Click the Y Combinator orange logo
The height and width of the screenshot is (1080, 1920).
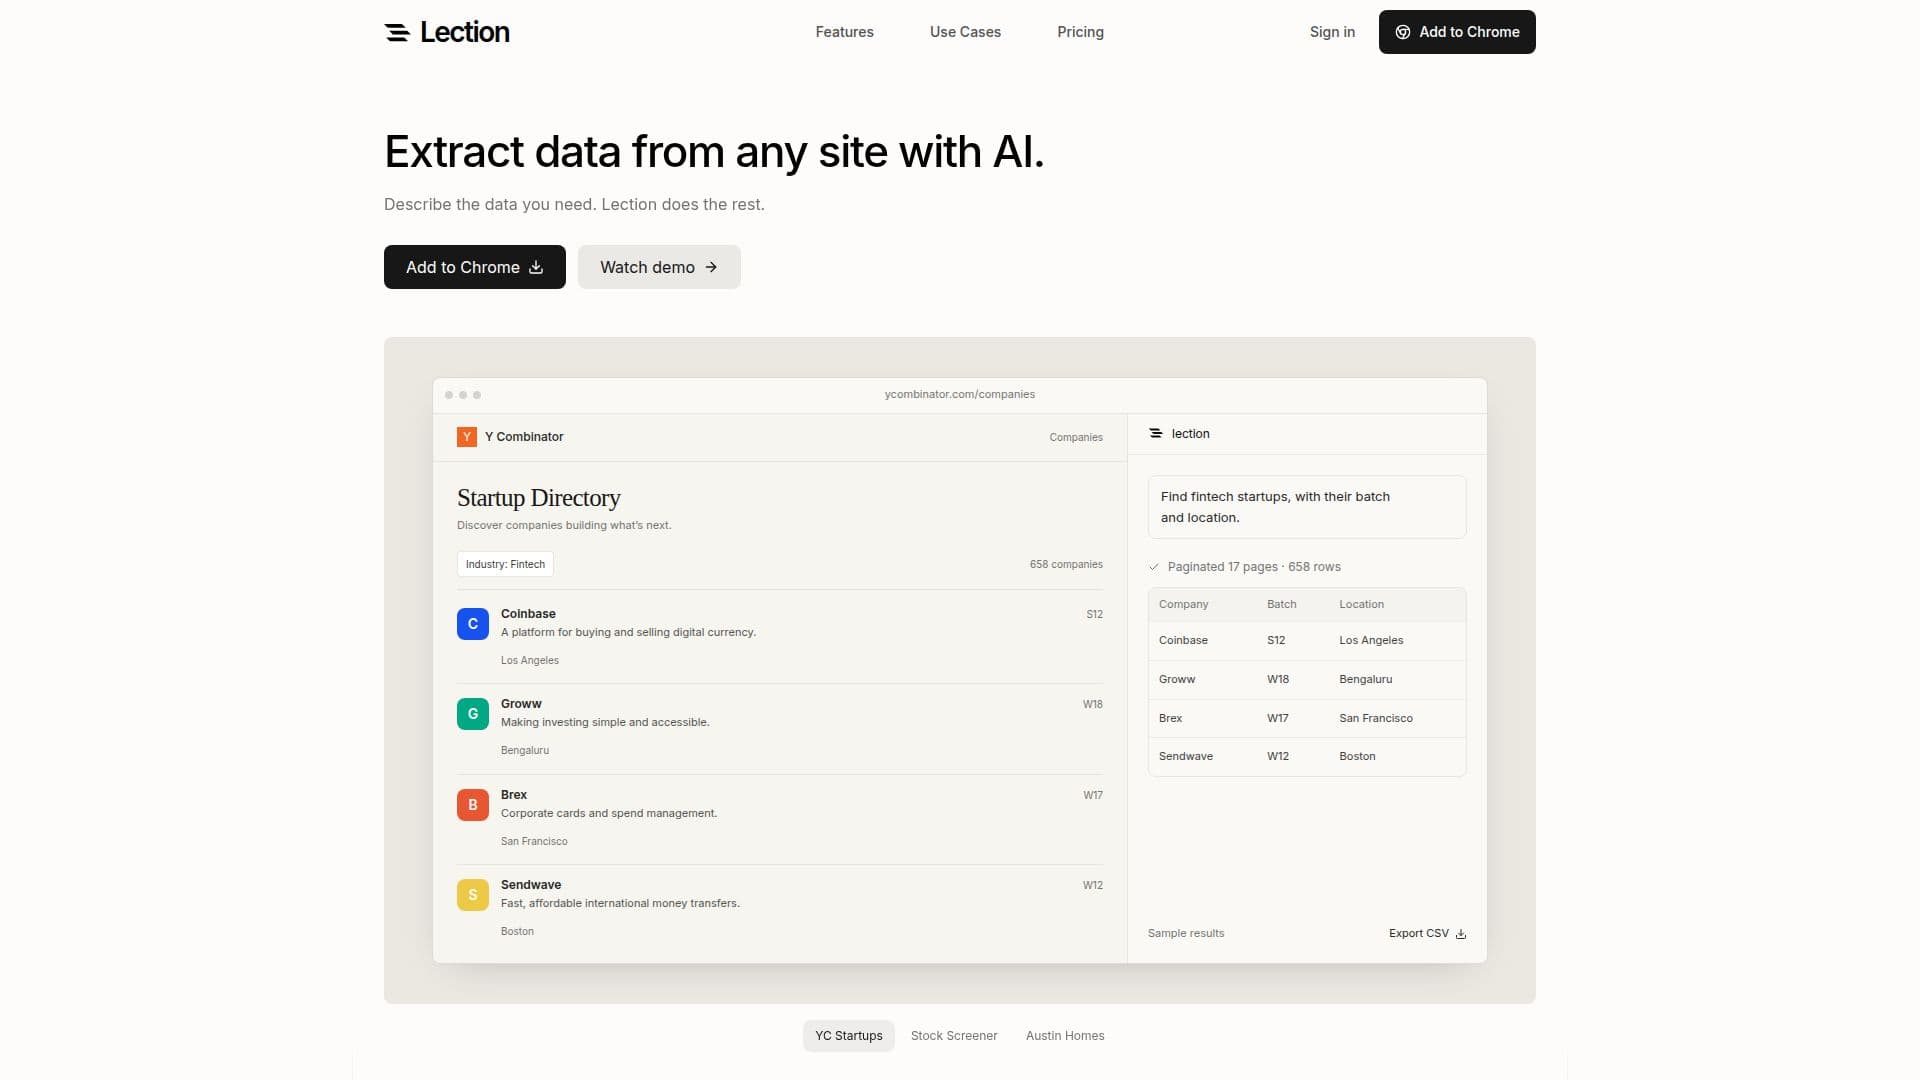tap(467, 437)
